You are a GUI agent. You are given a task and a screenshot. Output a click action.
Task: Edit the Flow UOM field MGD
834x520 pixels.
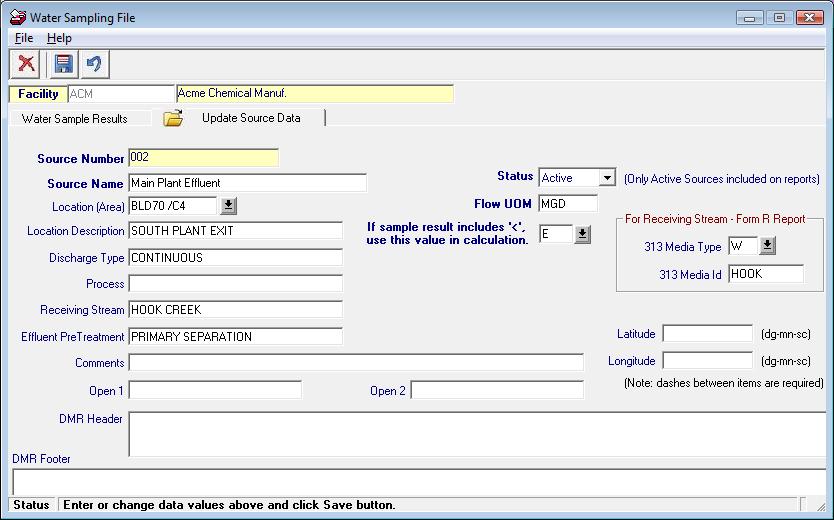tap(568, 204)
